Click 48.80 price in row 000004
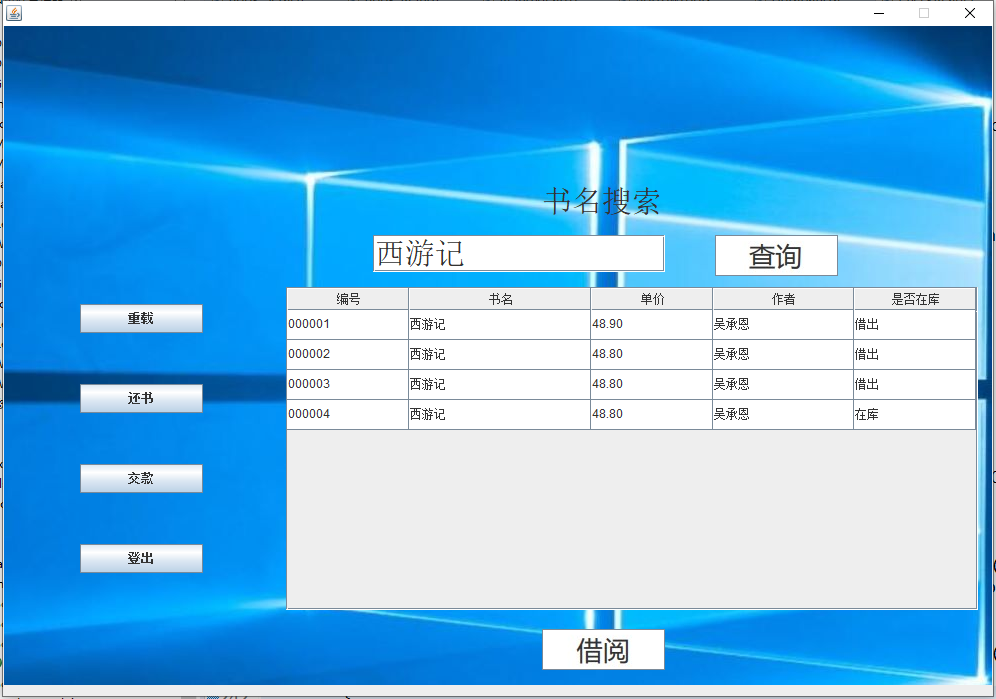996x699 pixels. click(652, 414)
